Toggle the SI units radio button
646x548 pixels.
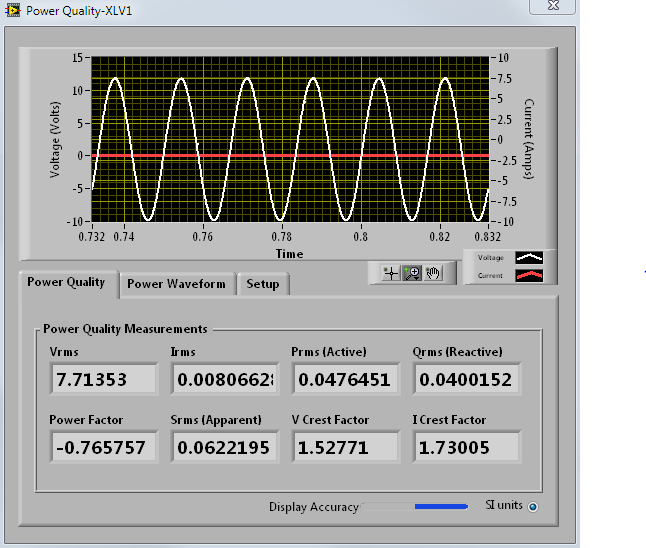click(x=533, y=507)
